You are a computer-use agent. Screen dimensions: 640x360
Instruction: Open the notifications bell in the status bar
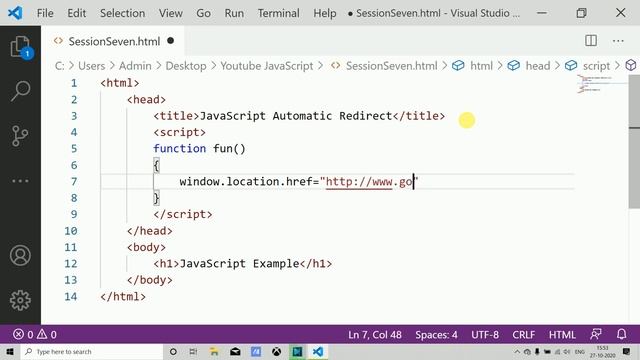pyautogui.click(x=621, y=335)
